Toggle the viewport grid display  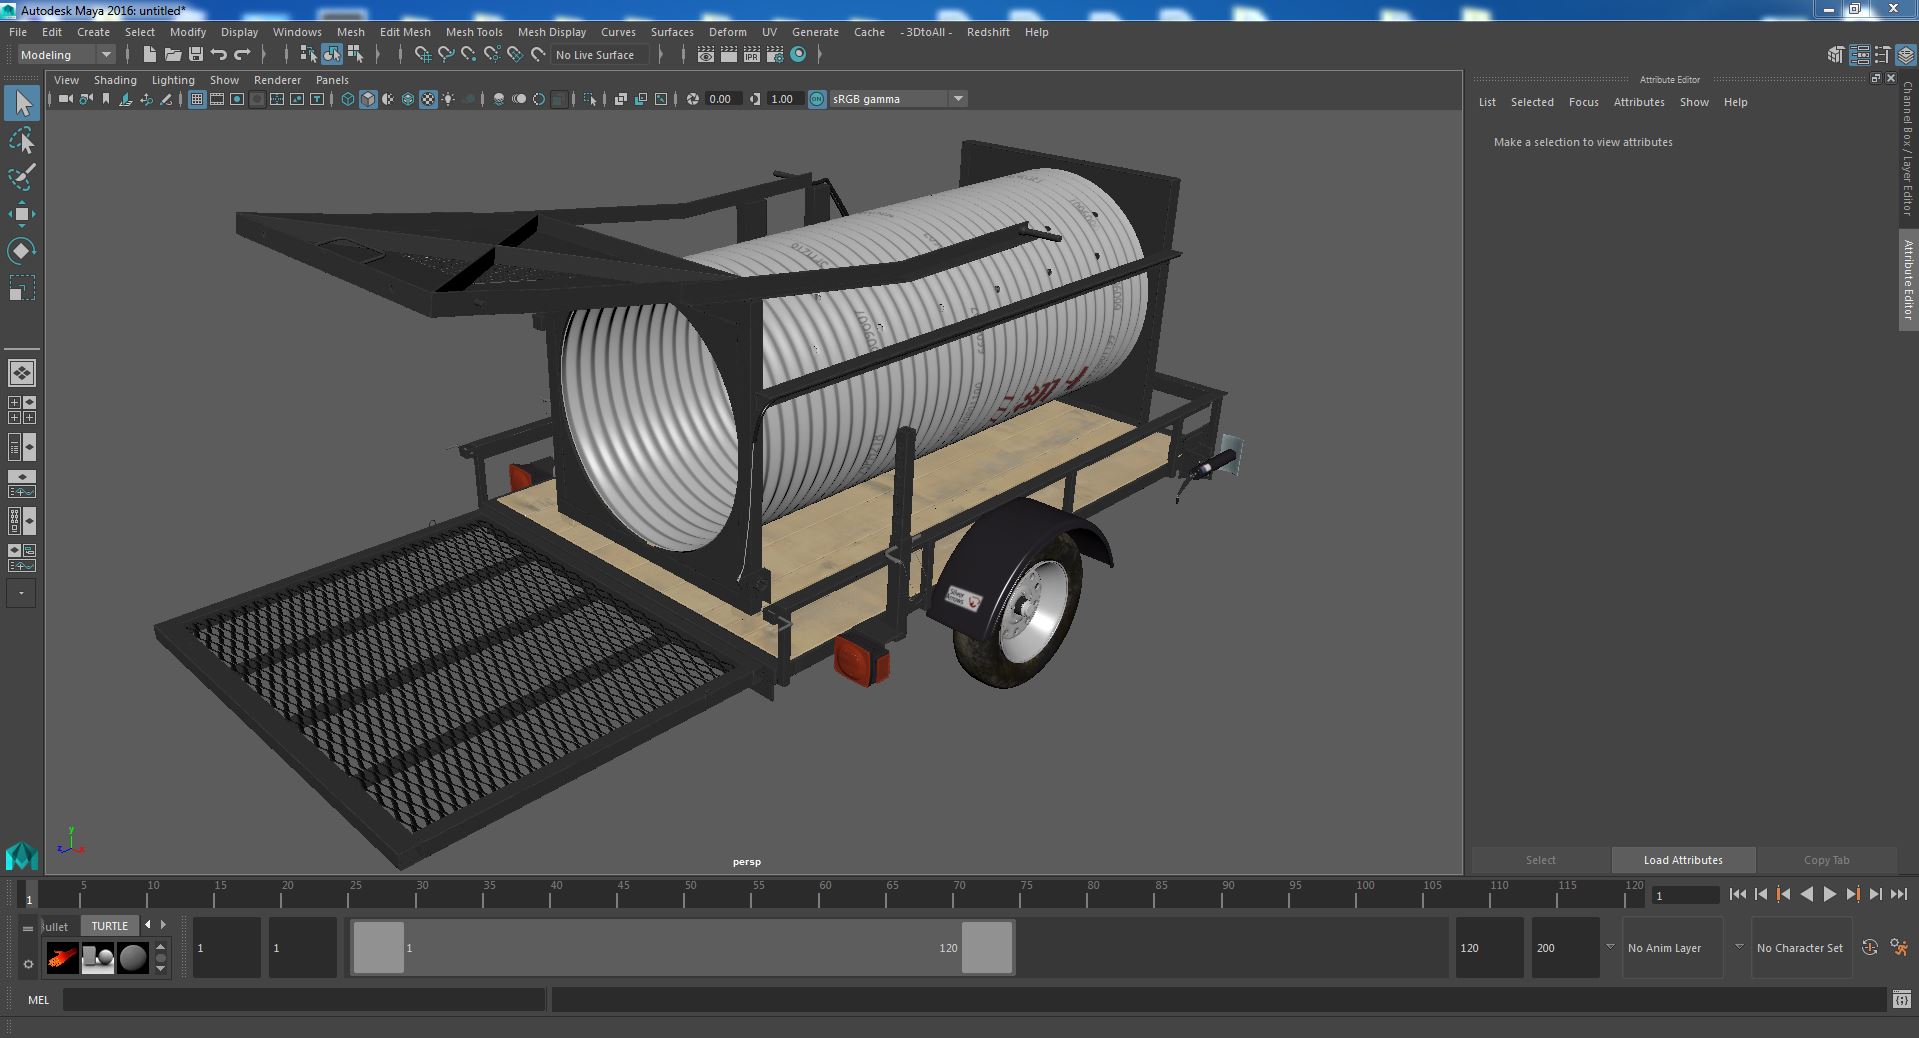click(x=197, y=99)
